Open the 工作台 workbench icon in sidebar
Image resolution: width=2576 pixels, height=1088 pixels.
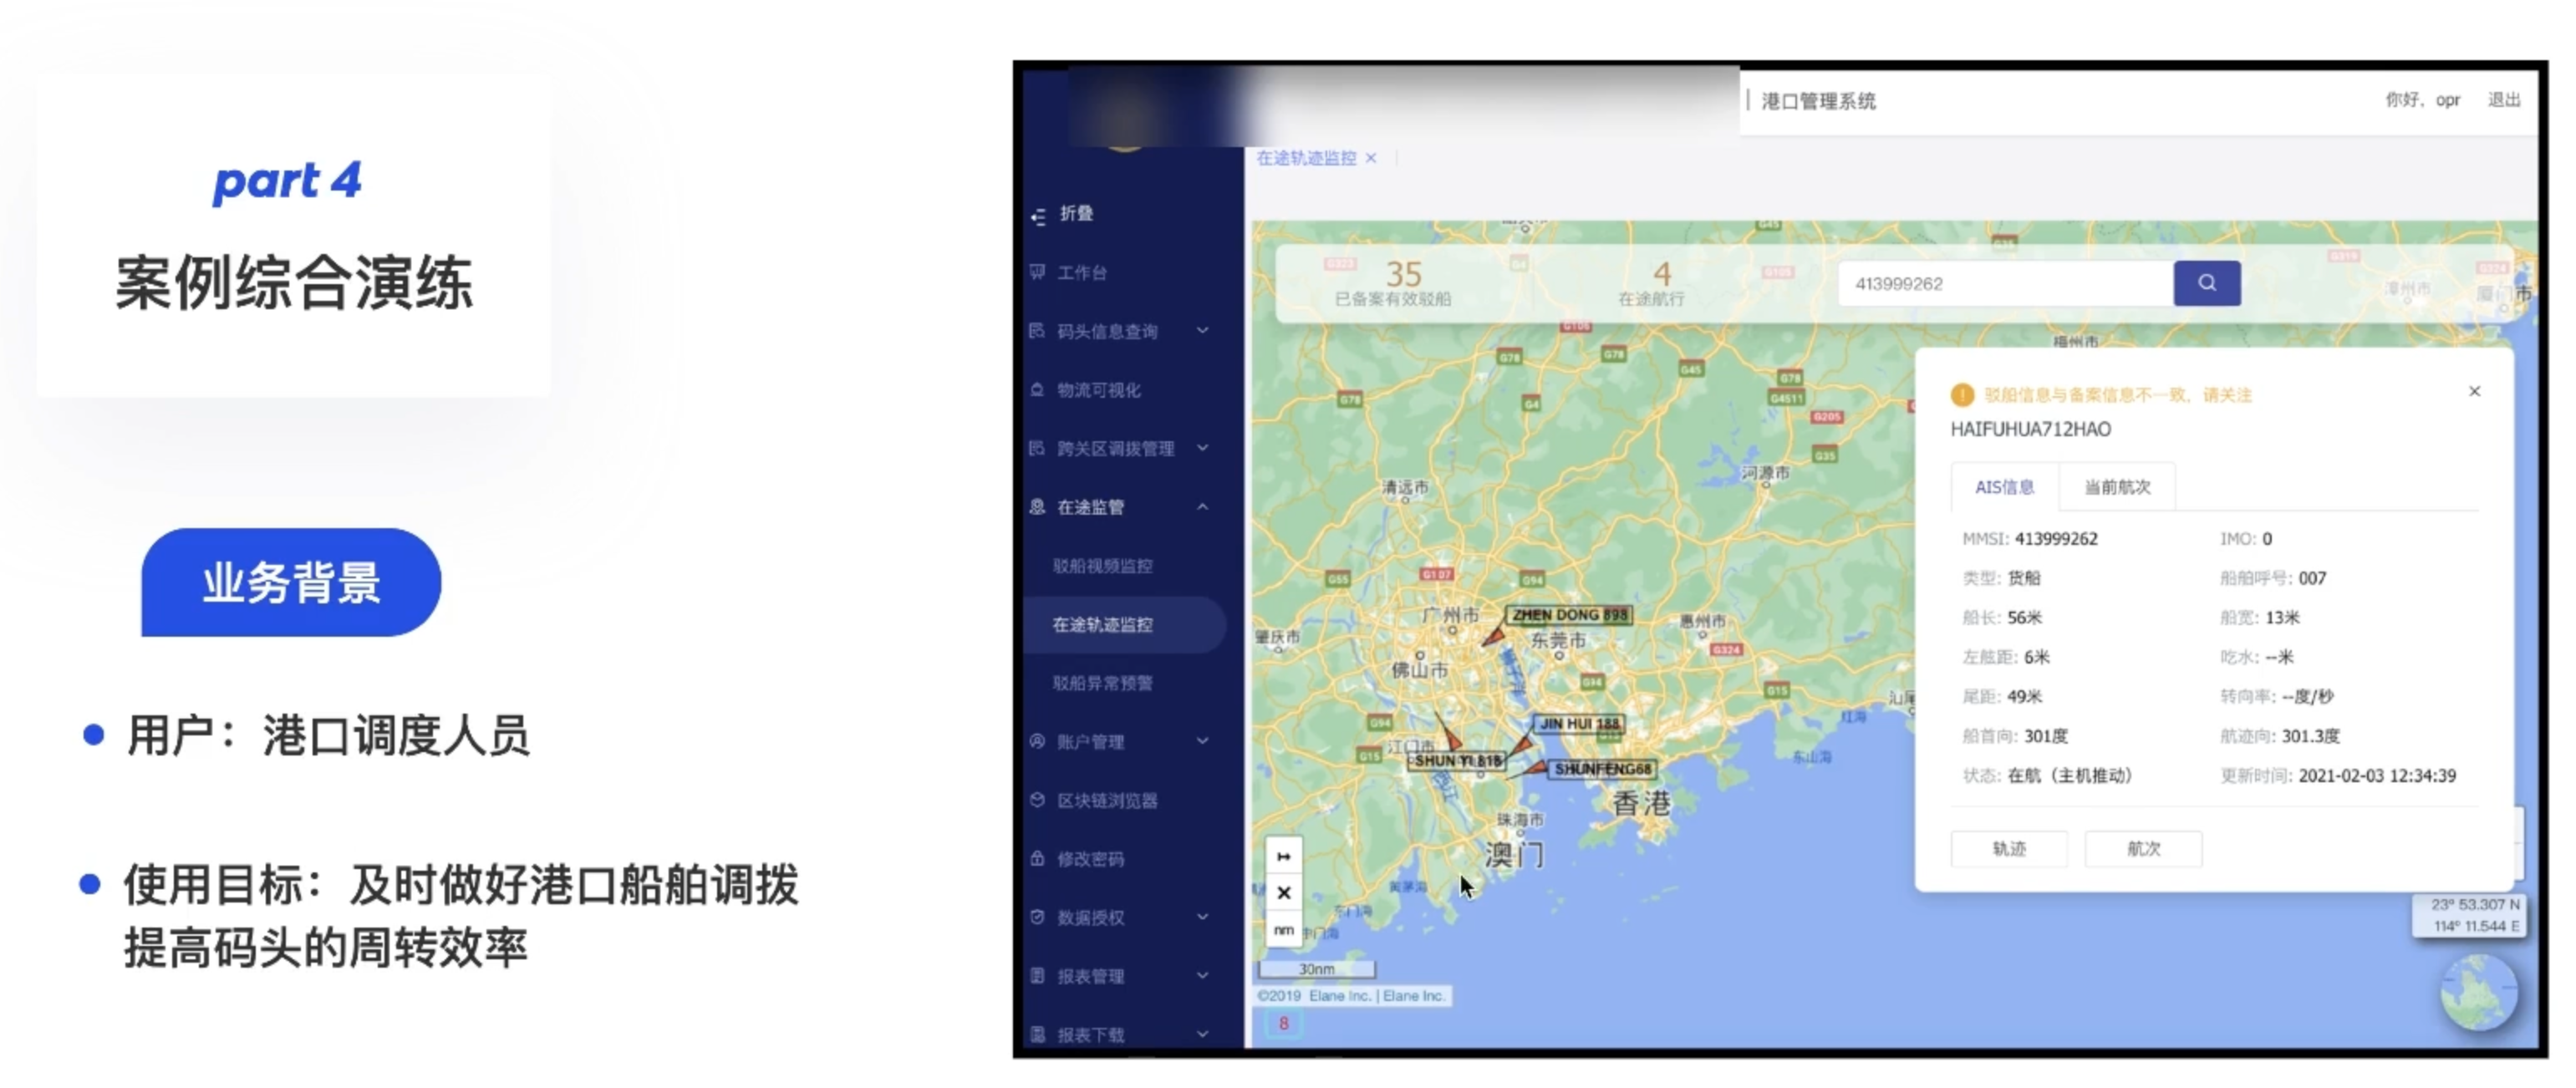pos(1037,272)
